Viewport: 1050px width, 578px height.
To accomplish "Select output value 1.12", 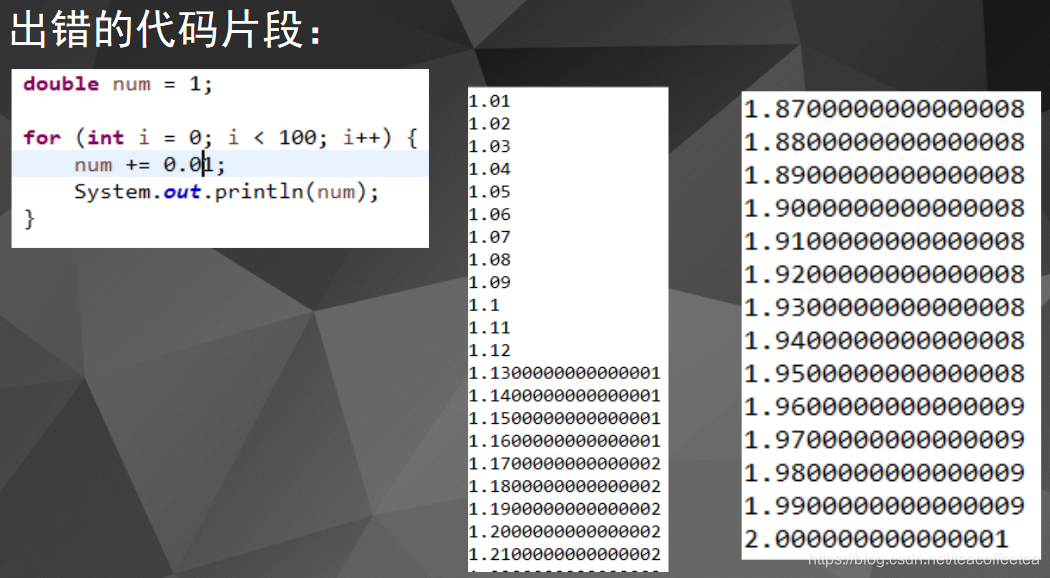I will pos(490,350).
